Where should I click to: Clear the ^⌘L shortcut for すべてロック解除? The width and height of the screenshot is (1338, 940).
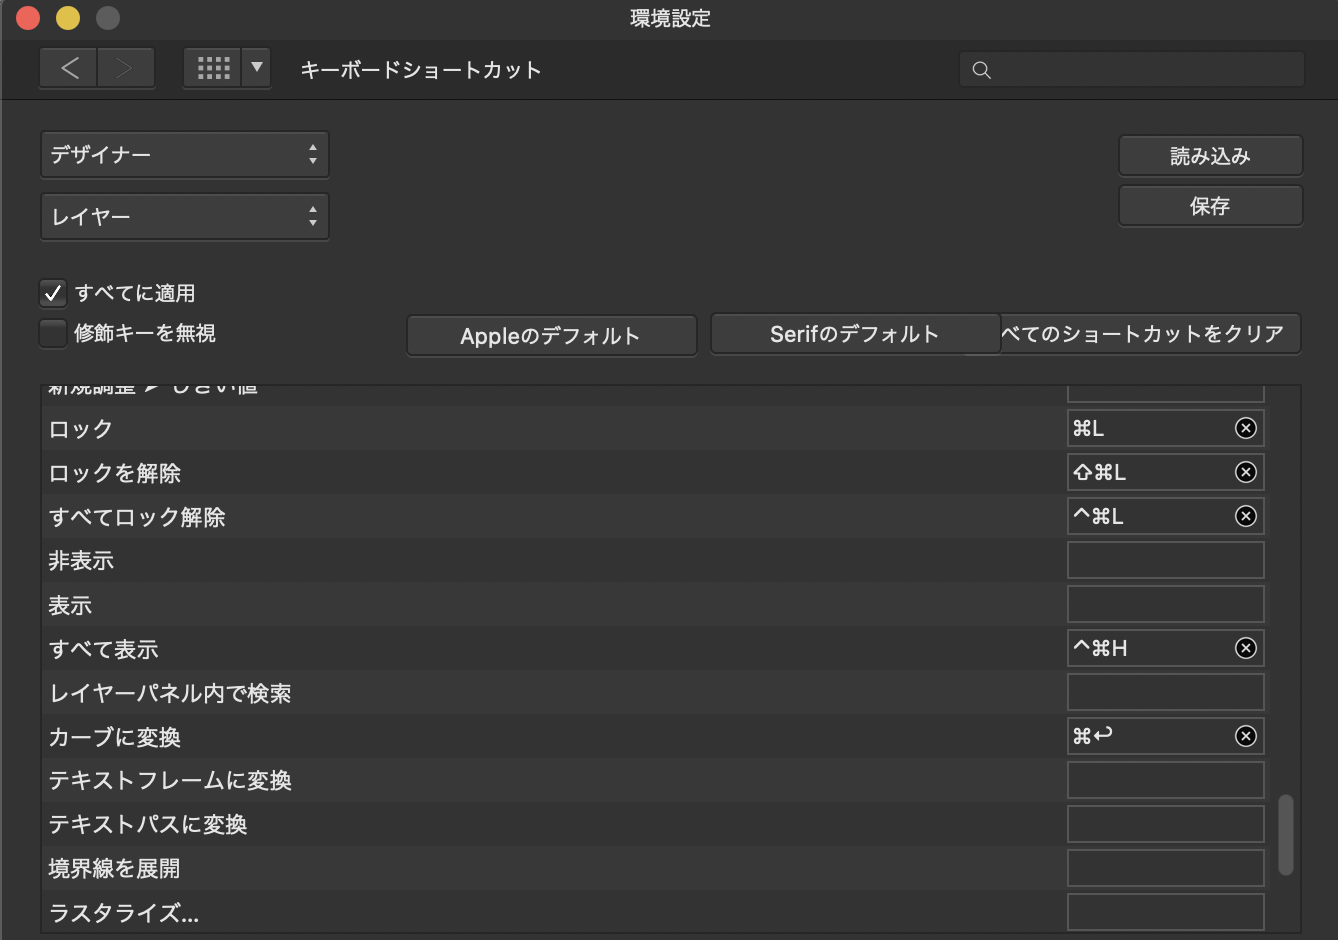click(1246, 515)
